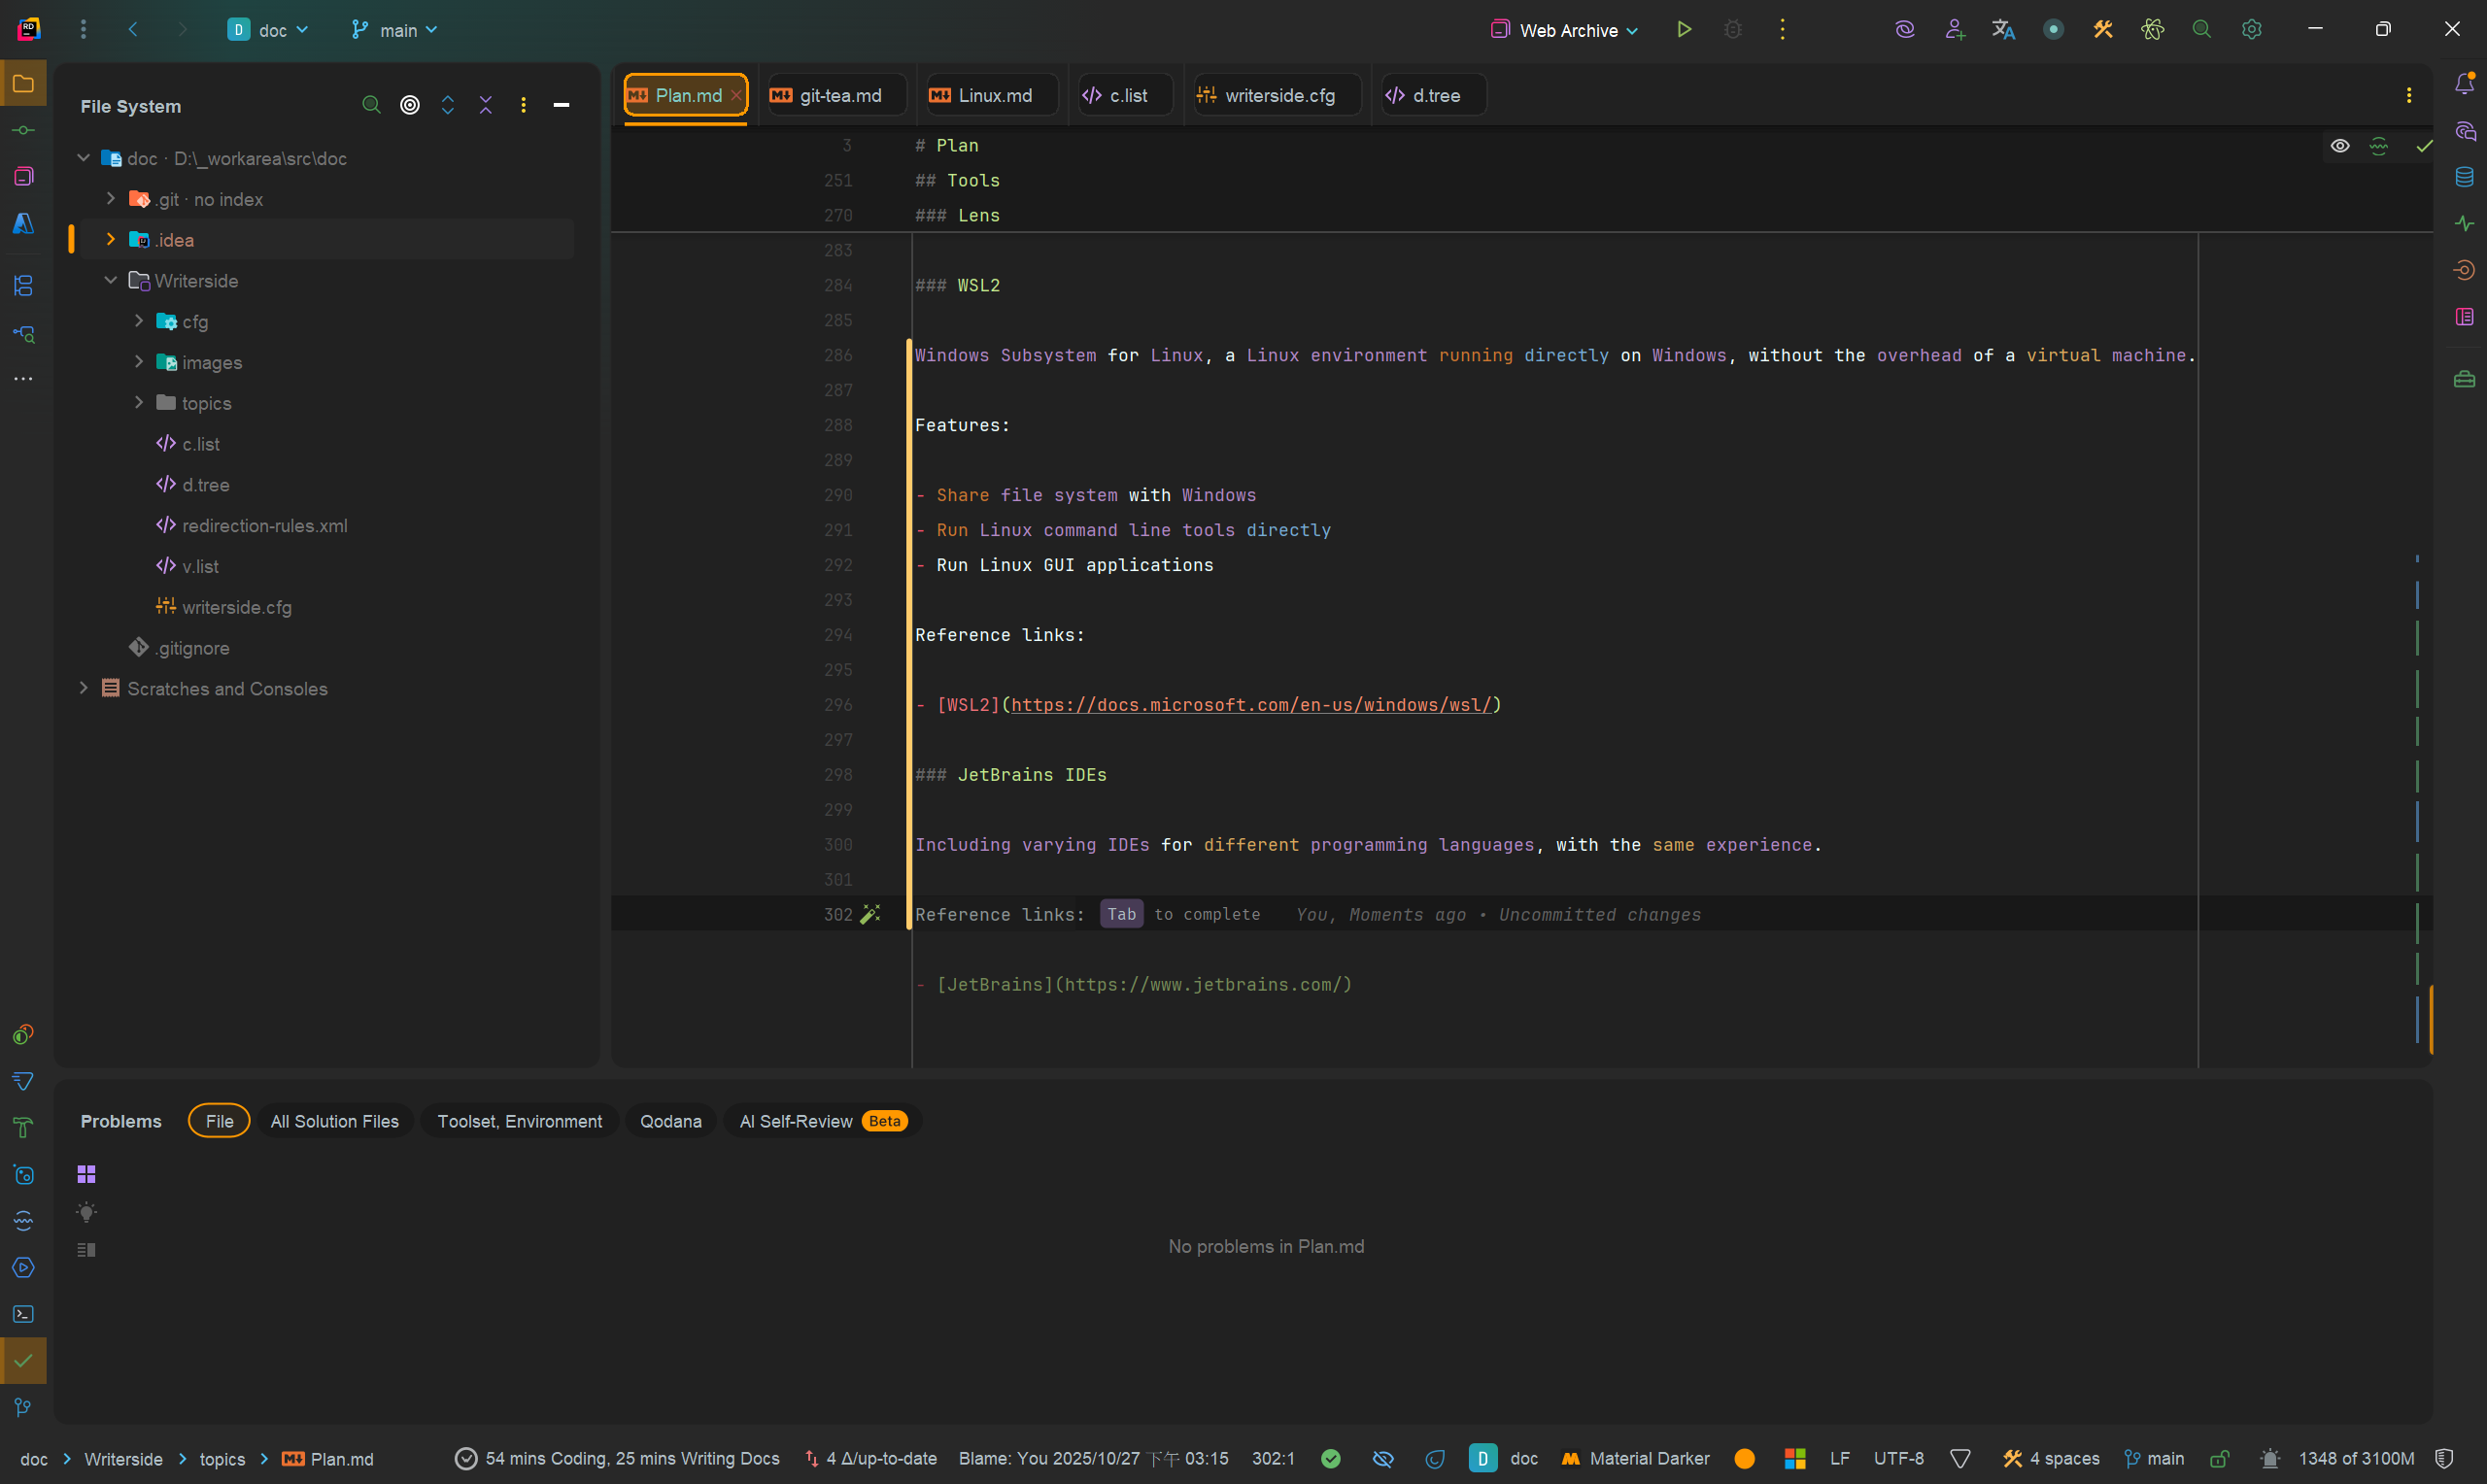Screen dimensions: 2487x1484
Task: Click the green atom icon
Action: (x=2153, y=30)
